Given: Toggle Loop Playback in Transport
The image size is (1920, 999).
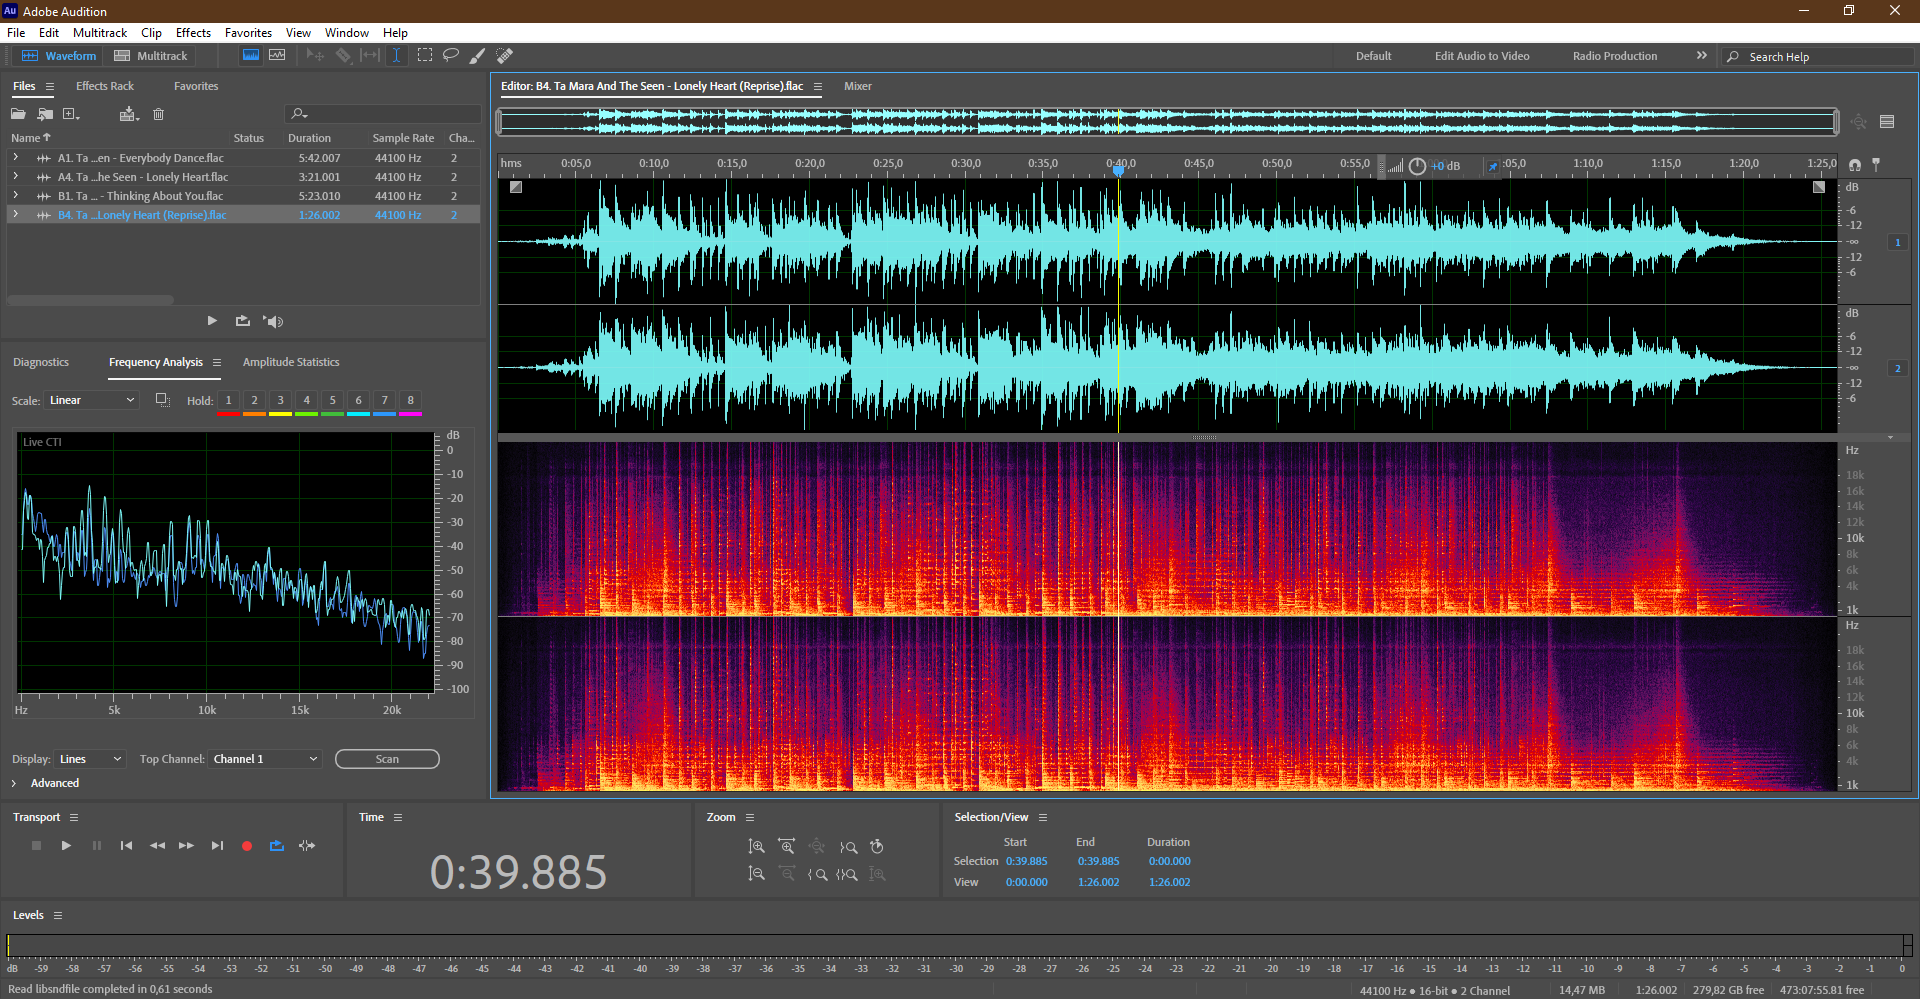Looking at the screenshot, I should [x=277, y=846].
